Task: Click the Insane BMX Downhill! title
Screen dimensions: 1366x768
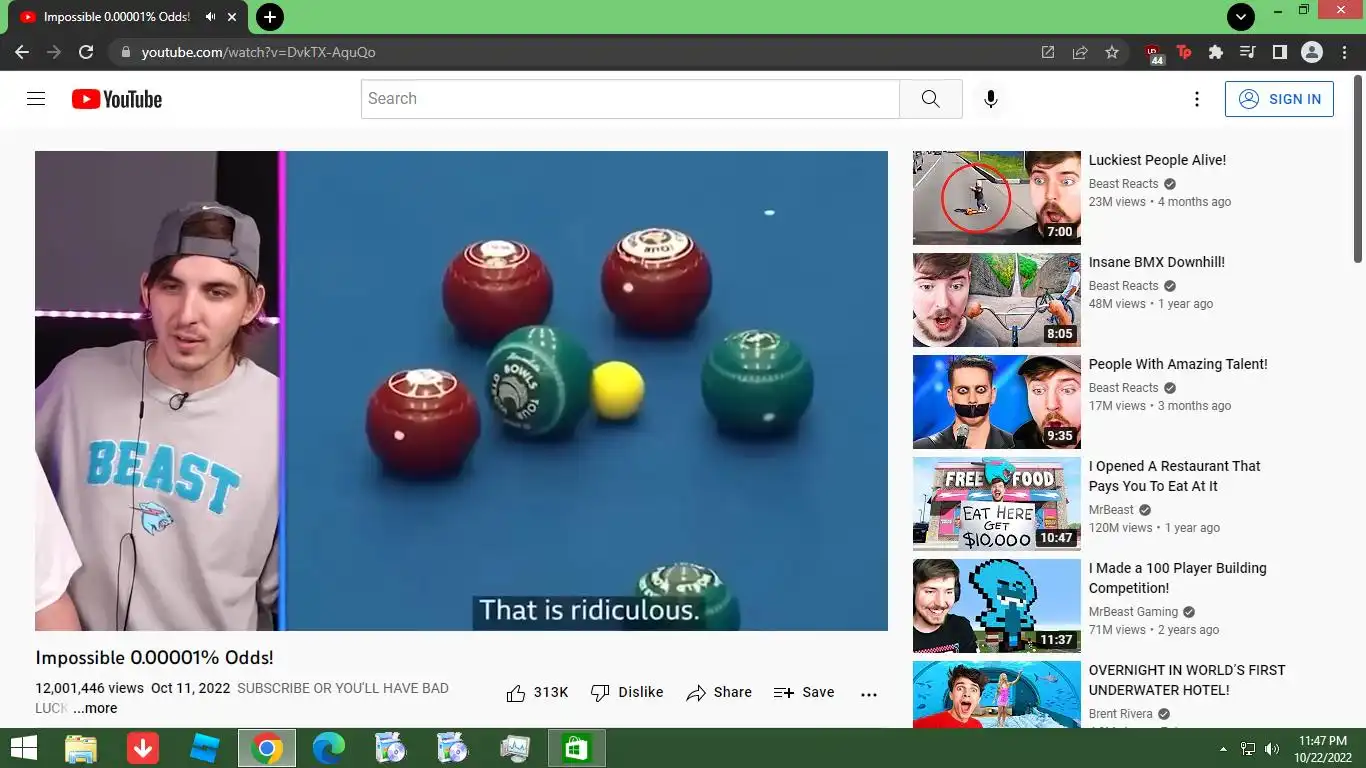Action: (1157, 262)
